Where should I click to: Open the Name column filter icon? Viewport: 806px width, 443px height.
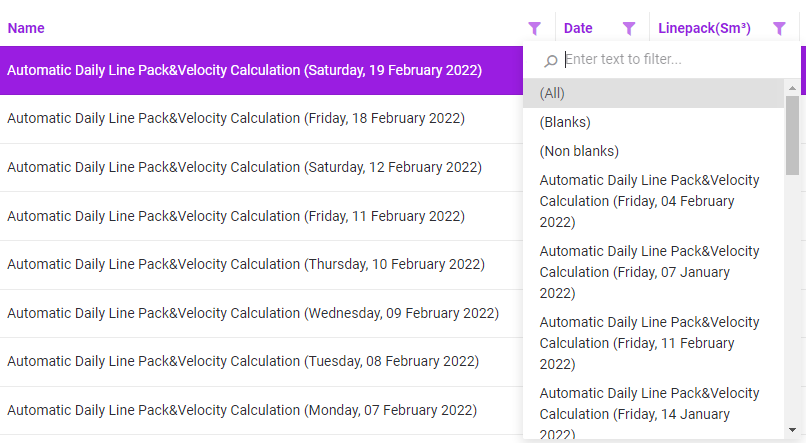[535, 29]
